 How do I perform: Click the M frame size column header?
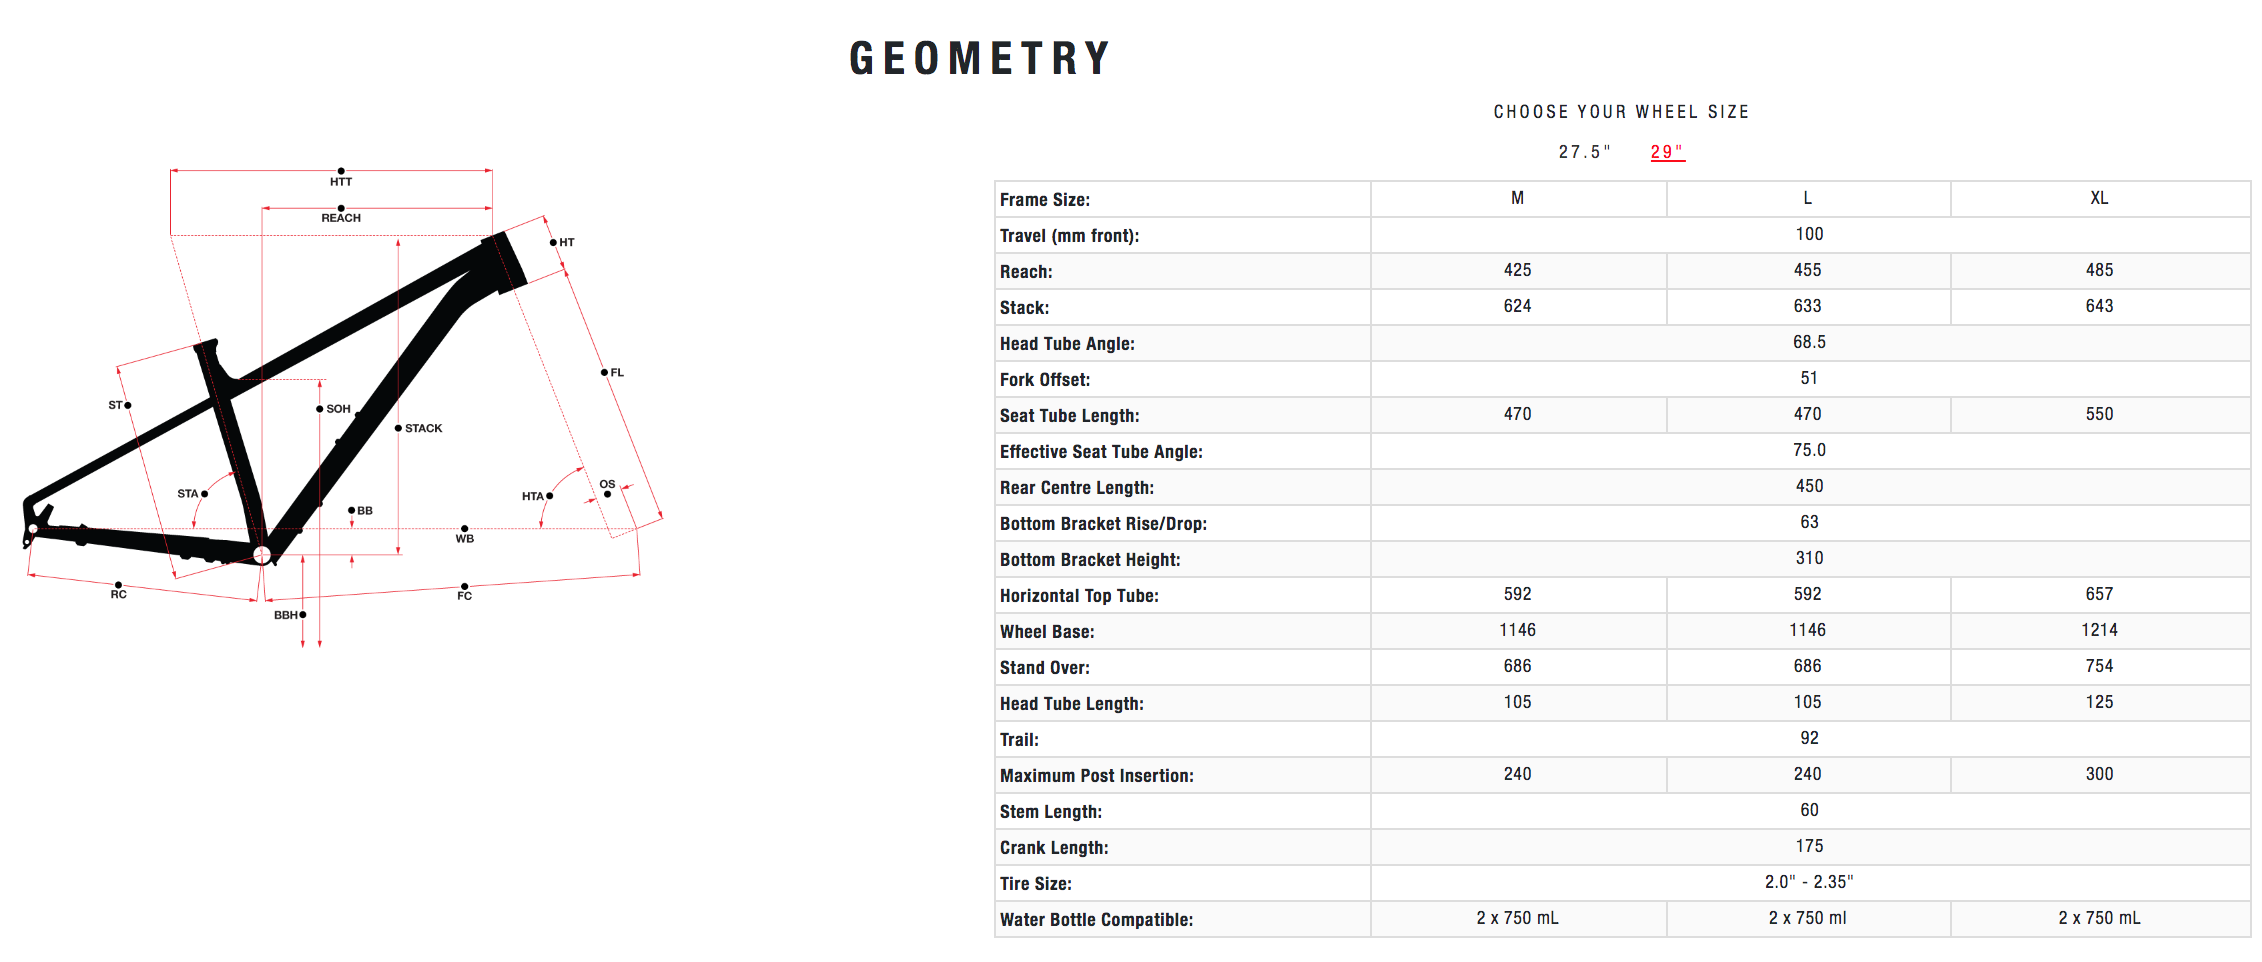click(1517, 198)
